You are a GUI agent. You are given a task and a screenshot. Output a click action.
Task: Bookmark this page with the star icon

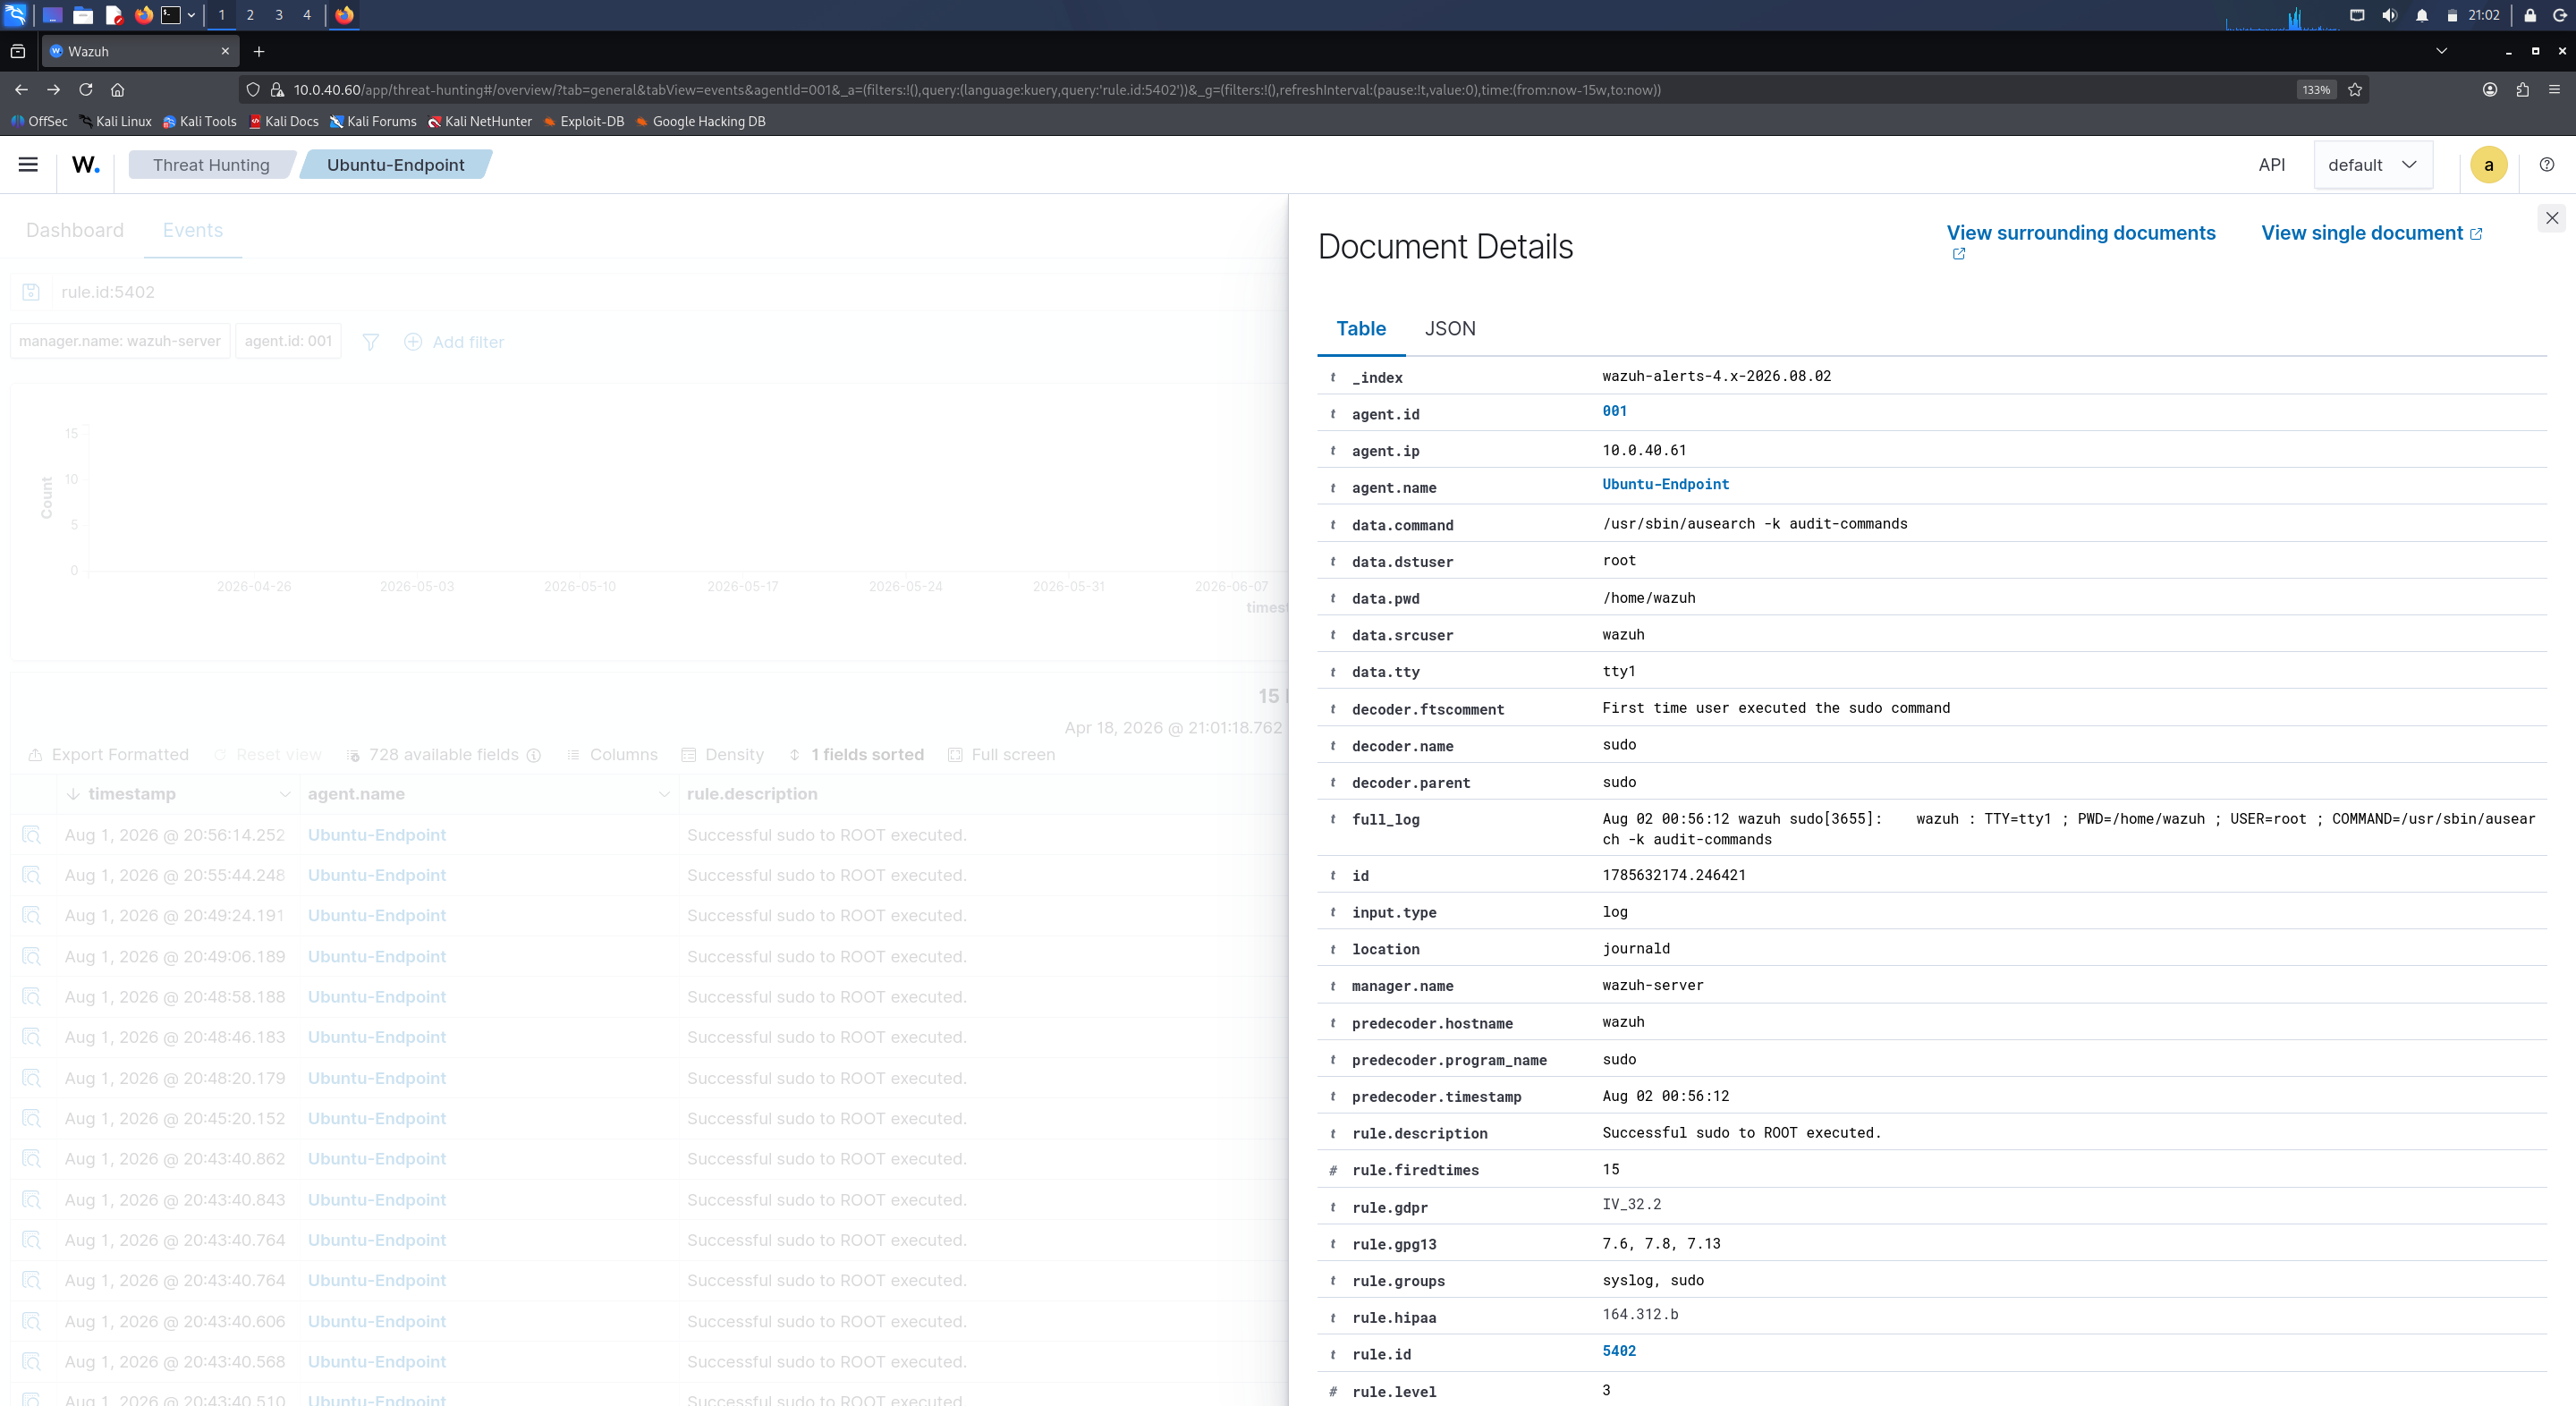[2355, 90]
